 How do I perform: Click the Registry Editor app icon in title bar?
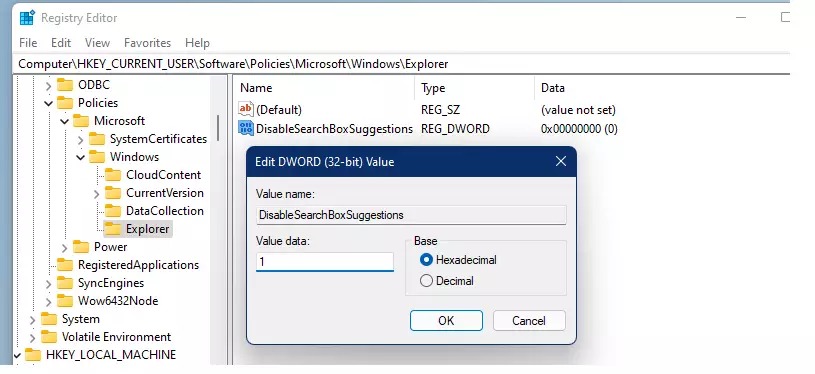(27, 18)
